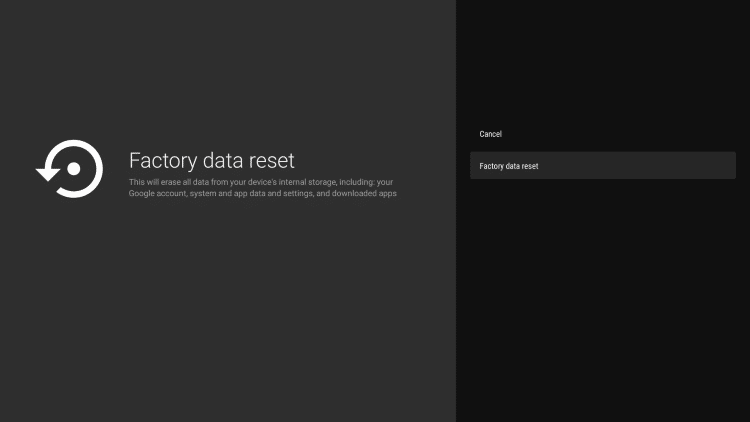Viewport: 750px width, 422px height.
Task: Click the erase warning description text
Action: tap(262, 187)
